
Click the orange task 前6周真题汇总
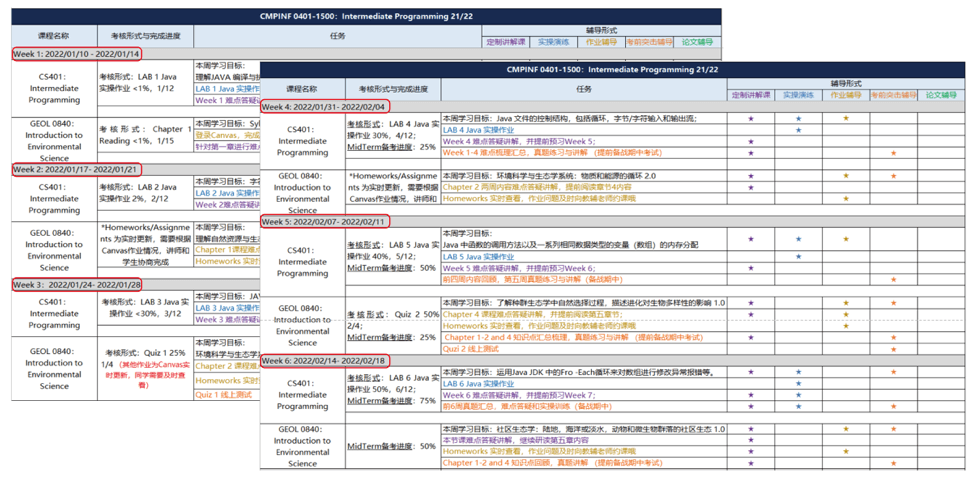[527, 406]
